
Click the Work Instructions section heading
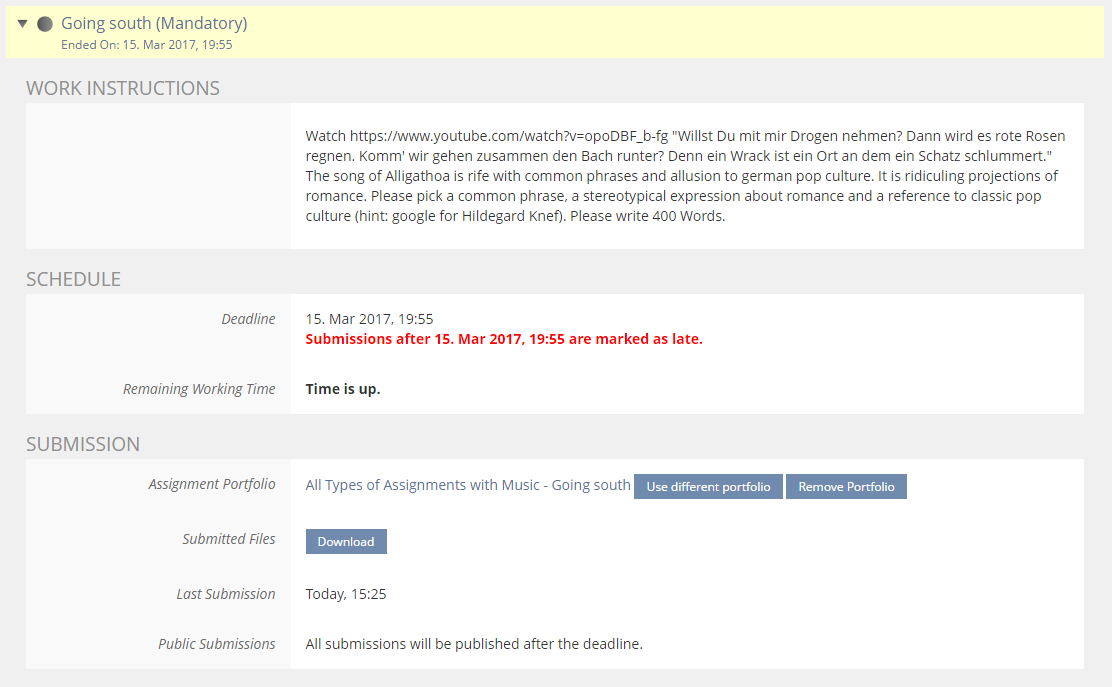coord(123,88)
